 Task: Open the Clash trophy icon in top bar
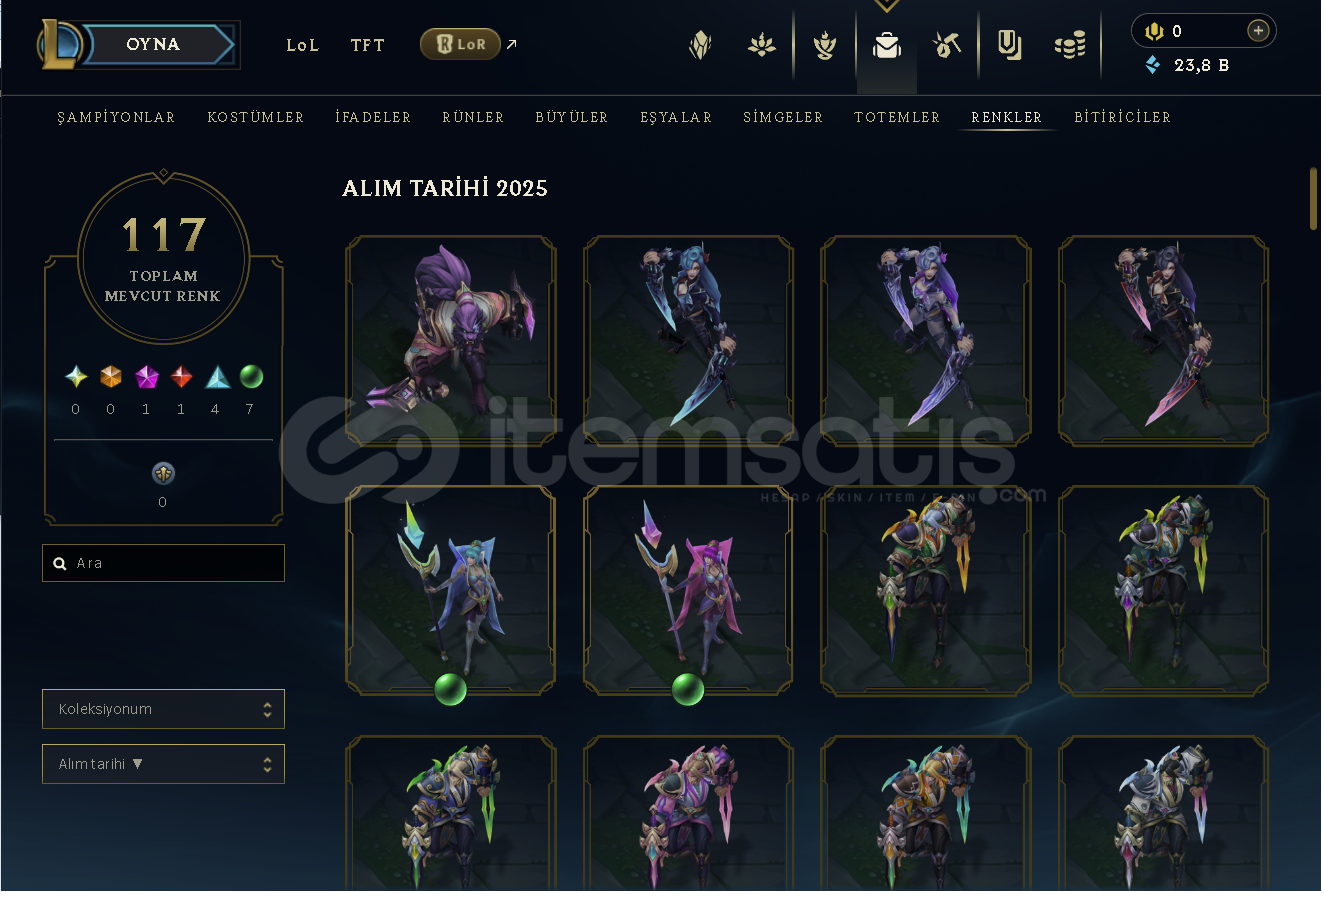[x=825, y=45]
